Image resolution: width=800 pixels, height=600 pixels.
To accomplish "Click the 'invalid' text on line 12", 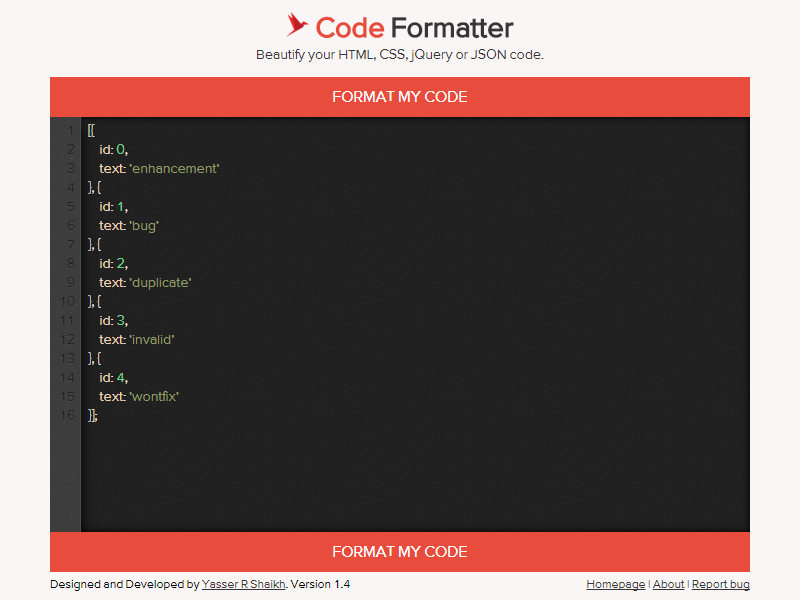I will tap(150, 339).
